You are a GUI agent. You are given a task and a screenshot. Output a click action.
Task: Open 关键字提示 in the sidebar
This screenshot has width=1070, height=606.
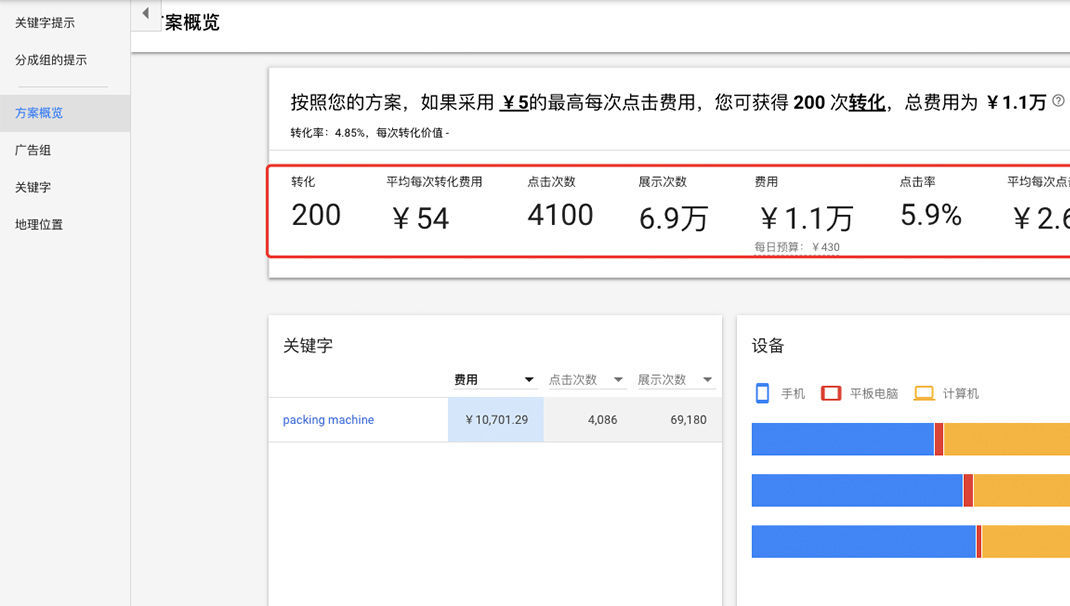pyautogui.click(x=45, y=23)
